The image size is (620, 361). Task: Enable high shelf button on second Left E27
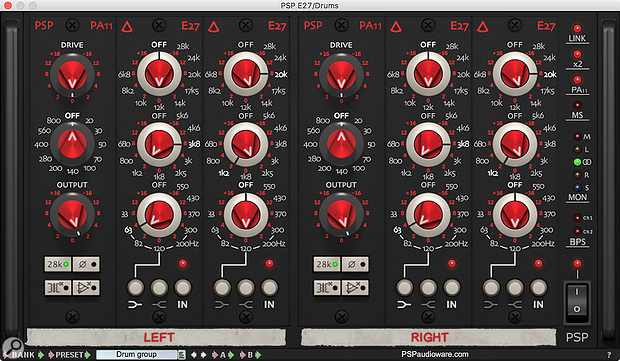coord(246,287)
